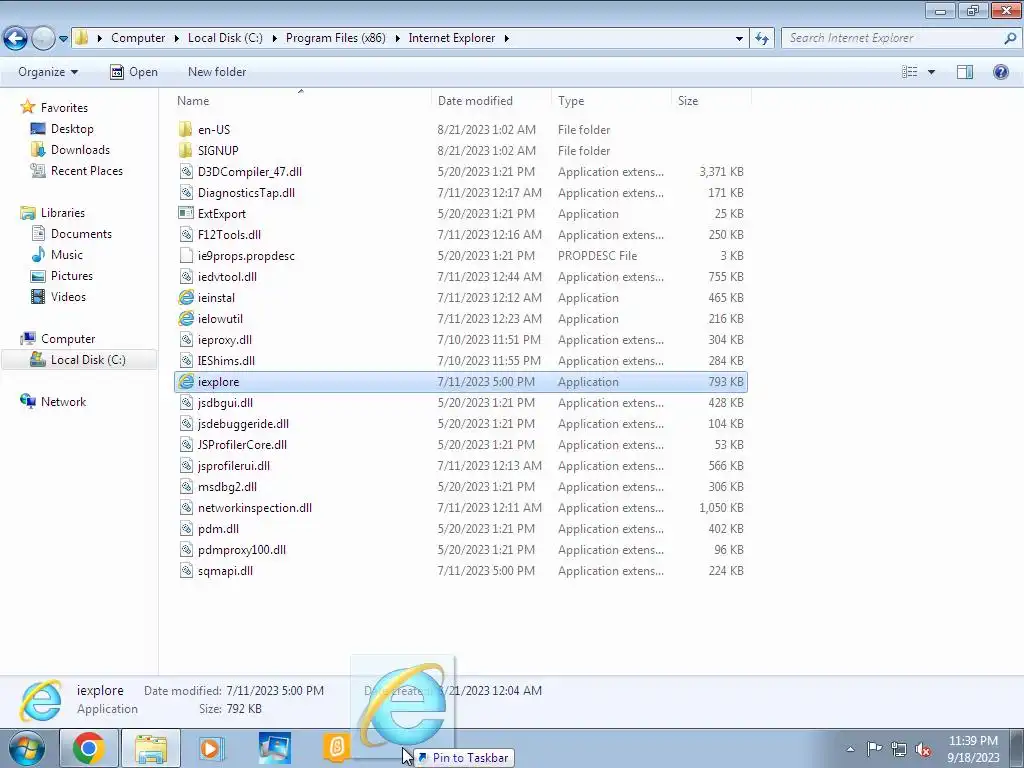1024x768 pixels.
Task: Click the search magnifier icon
Action: (x=1010, y=38)
